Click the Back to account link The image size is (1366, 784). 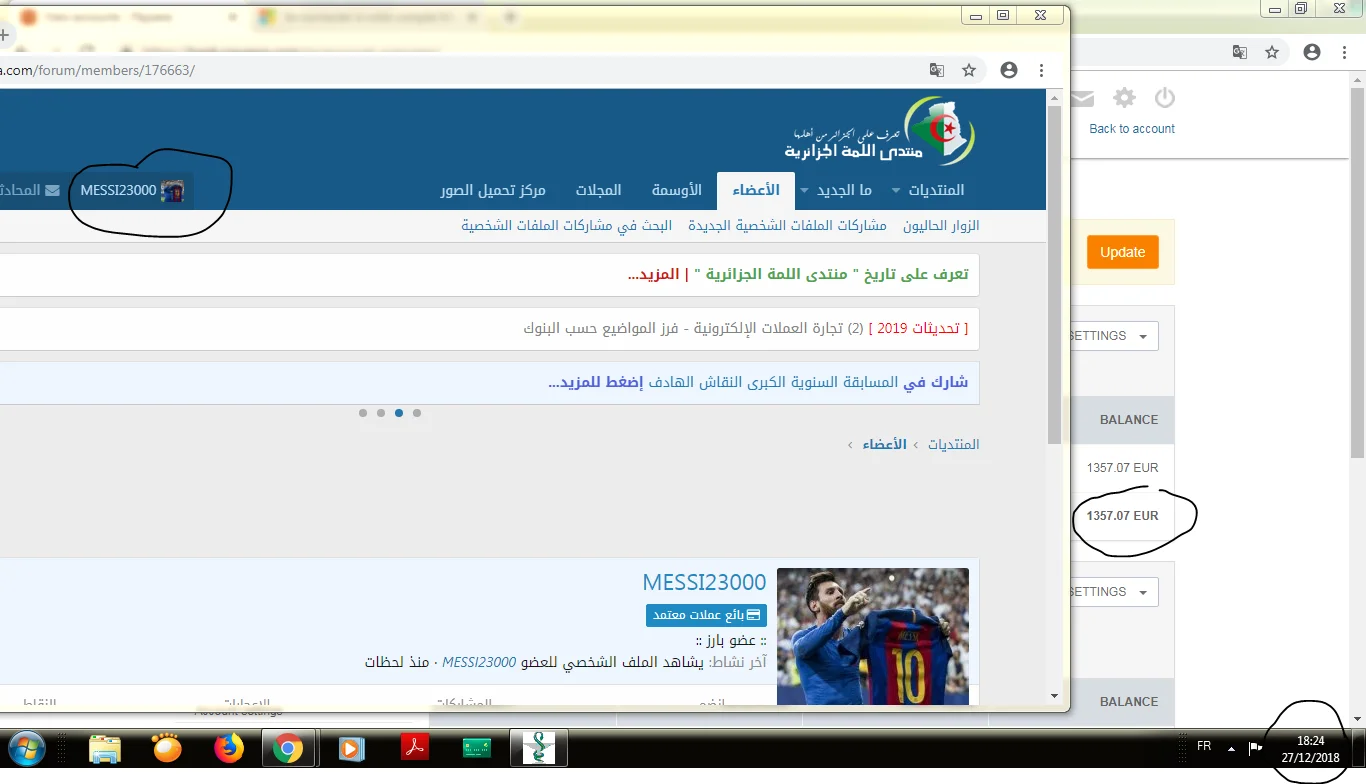point(1131,129)
